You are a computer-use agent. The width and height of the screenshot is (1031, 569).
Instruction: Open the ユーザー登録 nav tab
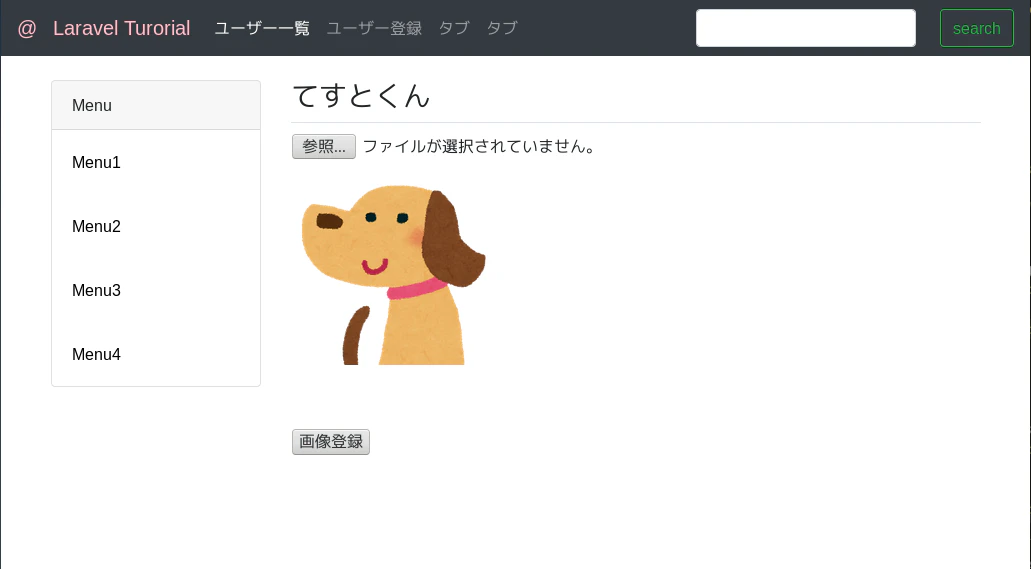374,28
